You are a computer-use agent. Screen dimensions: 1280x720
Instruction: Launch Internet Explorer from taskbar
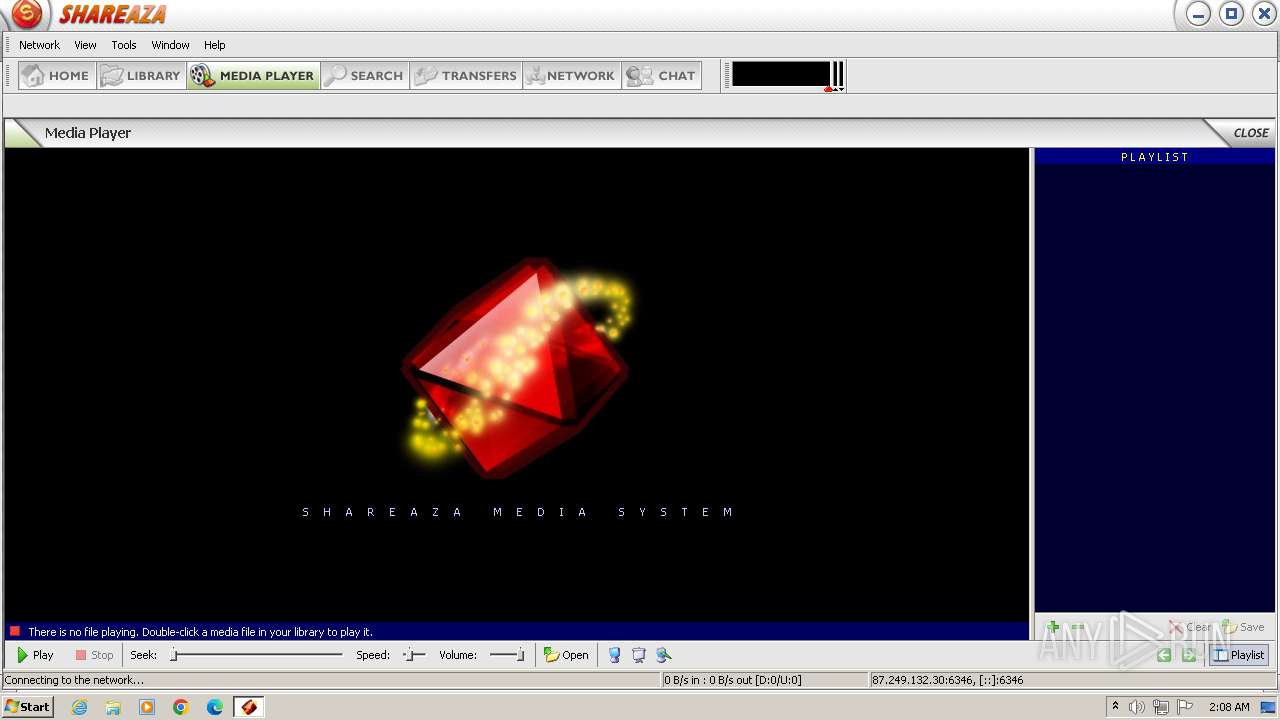(79, 707)
